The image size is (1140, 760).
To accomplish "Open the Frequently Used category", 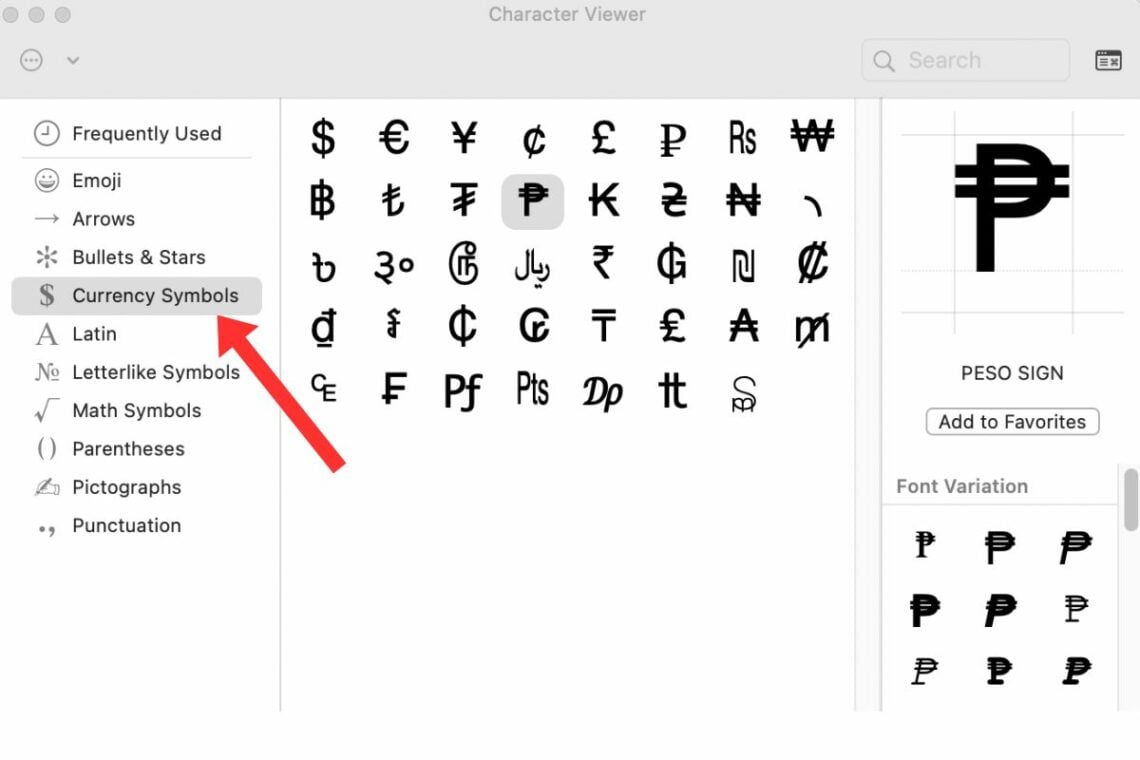I will pos(136,134).
